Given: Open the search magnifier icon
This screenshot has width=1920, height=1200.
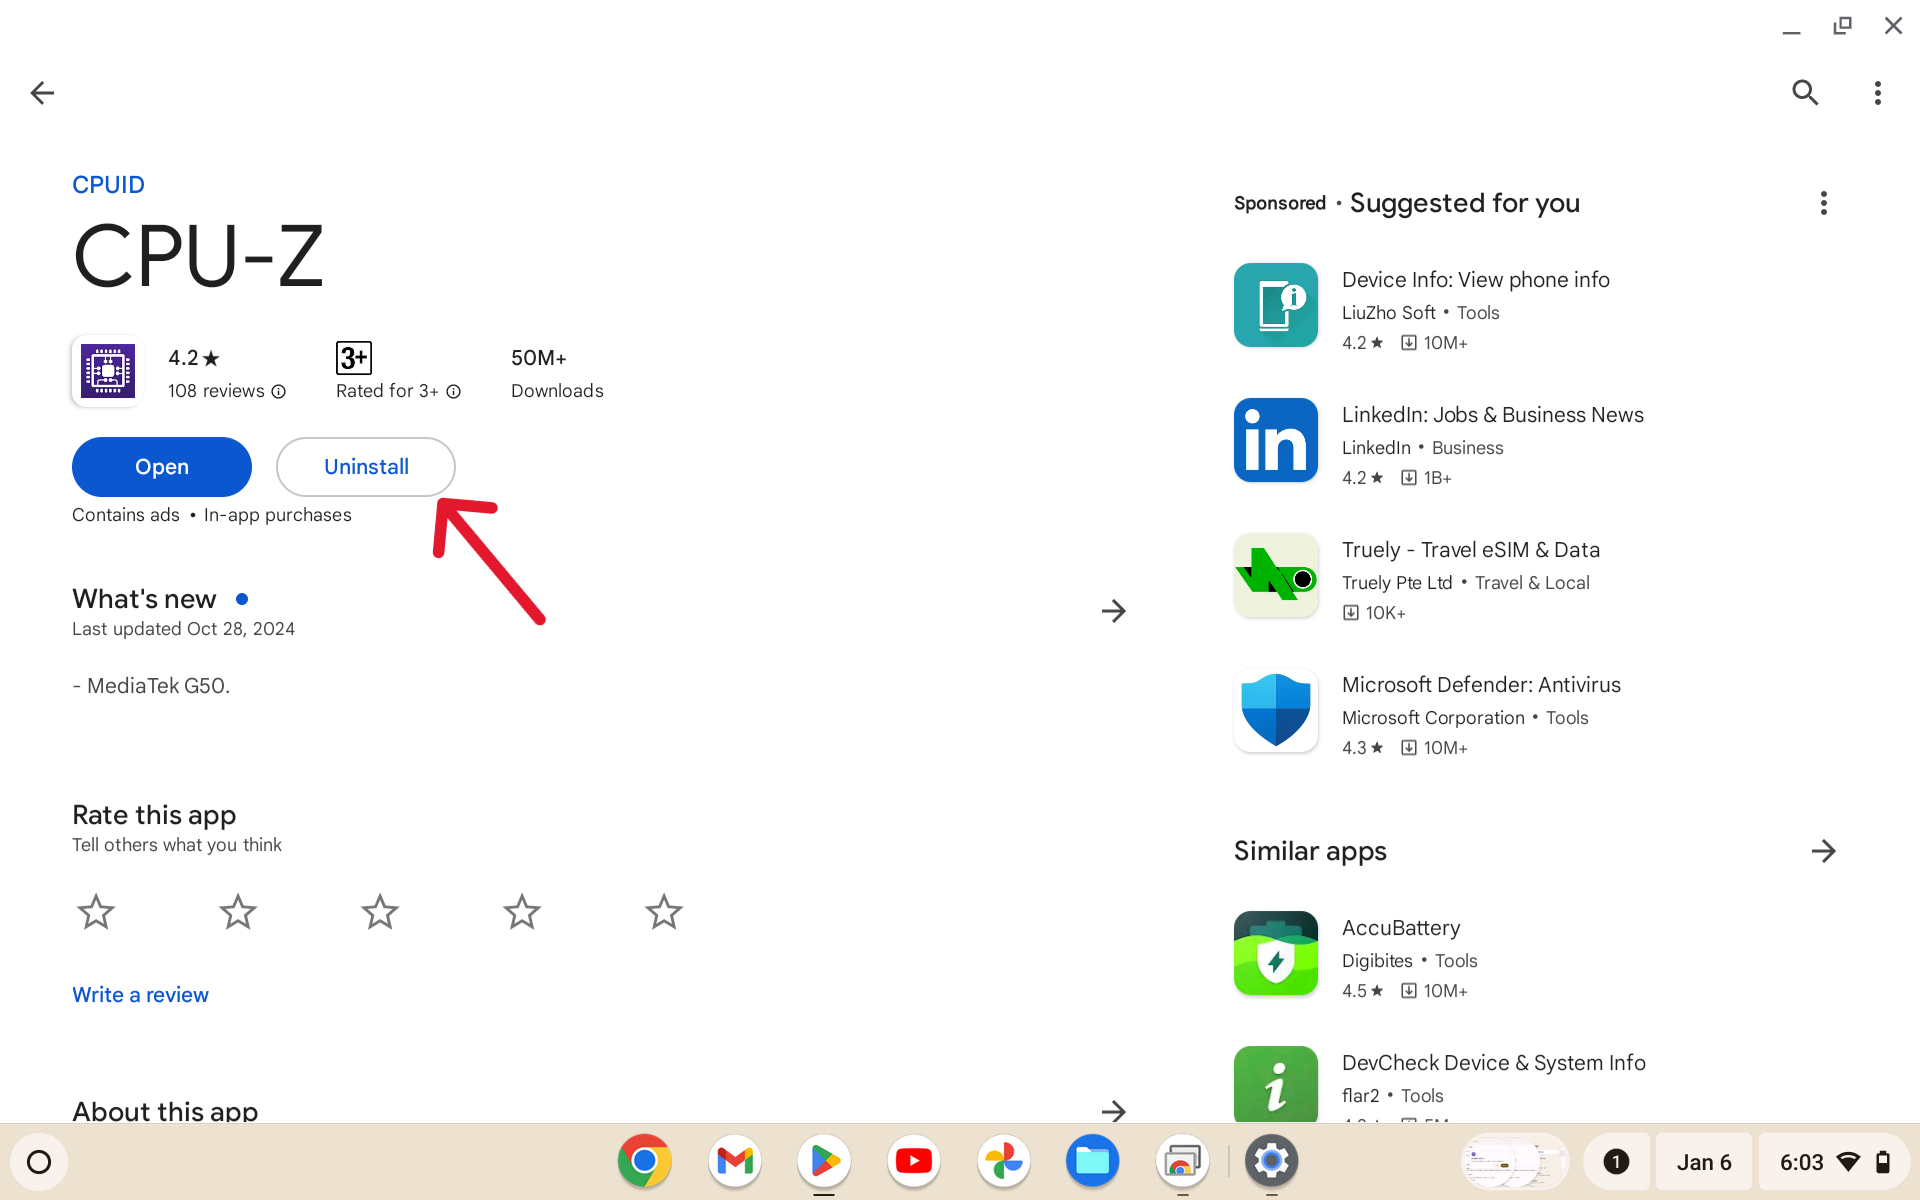Looking at the screenshot, I should (x=1805, y=93).
